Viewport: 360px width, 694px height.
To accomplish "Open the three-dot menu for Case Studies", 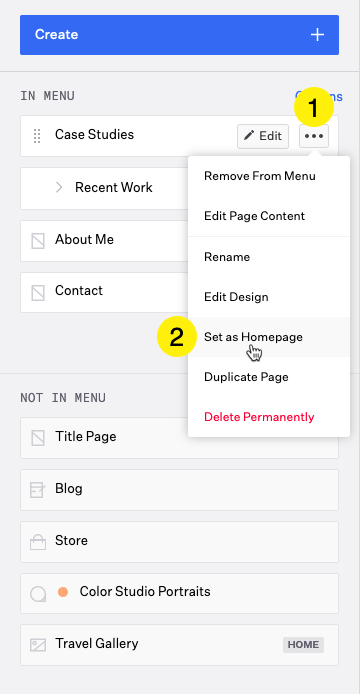I will pos(314,136).
